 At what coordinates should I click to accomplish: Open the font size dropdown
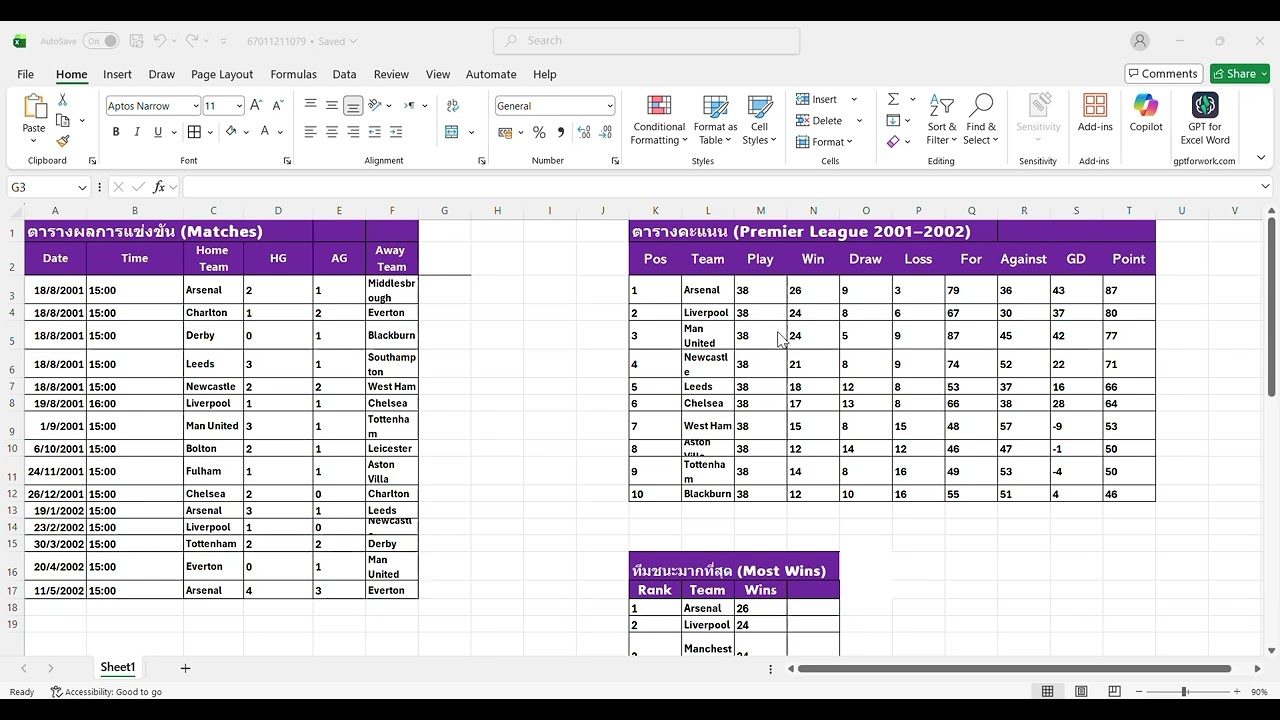tap(239, 106)
